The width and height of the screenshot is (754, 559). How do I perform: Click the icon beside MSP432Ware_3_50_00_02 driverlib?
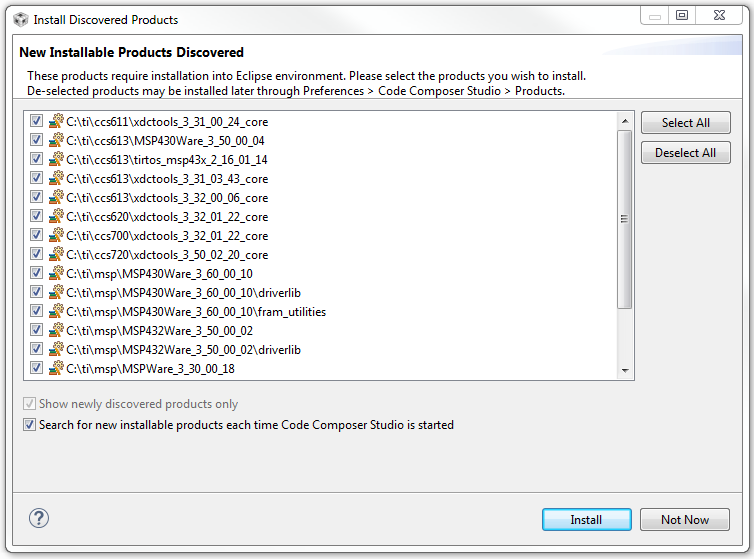[56, 349]
